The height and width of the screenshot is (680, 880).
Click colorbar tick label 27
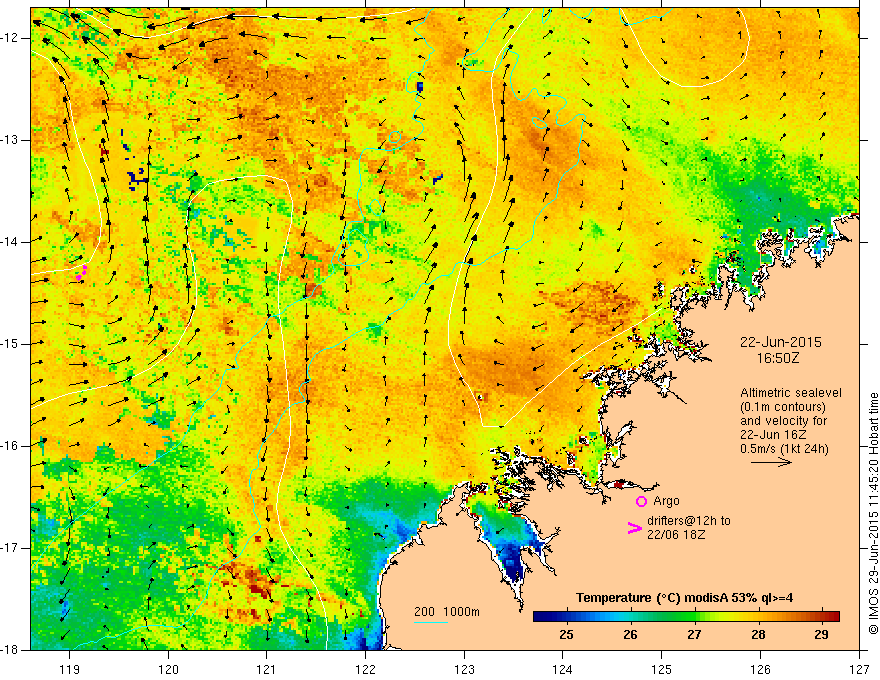694,635
